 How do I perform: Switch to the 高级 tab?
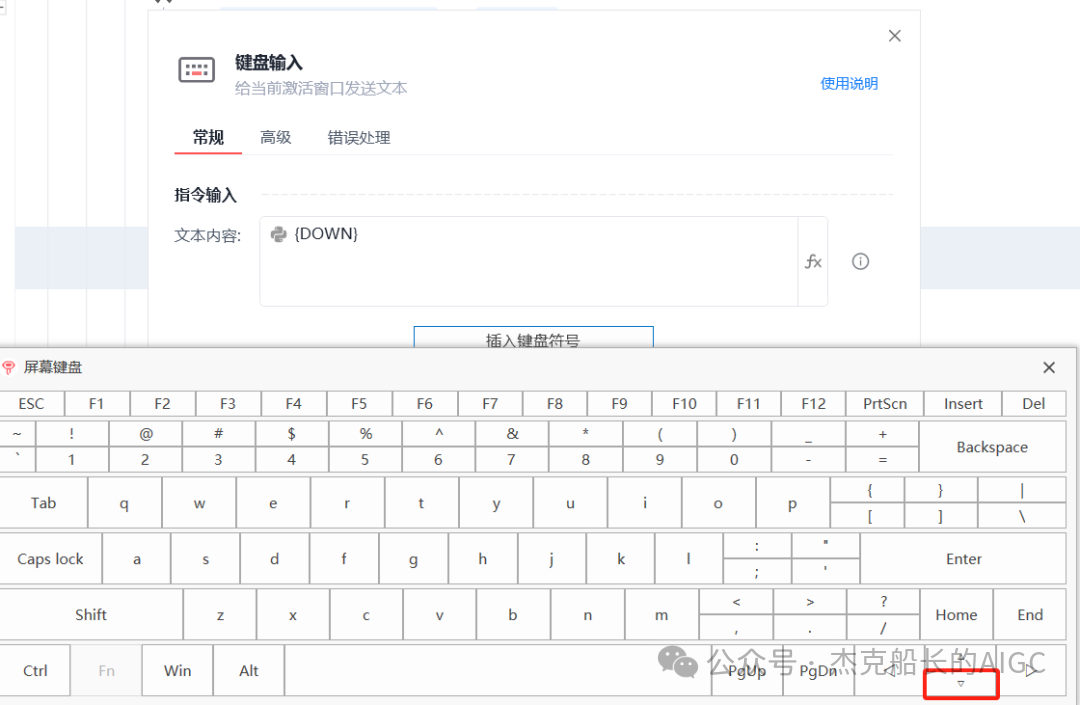tap(275, 137)
